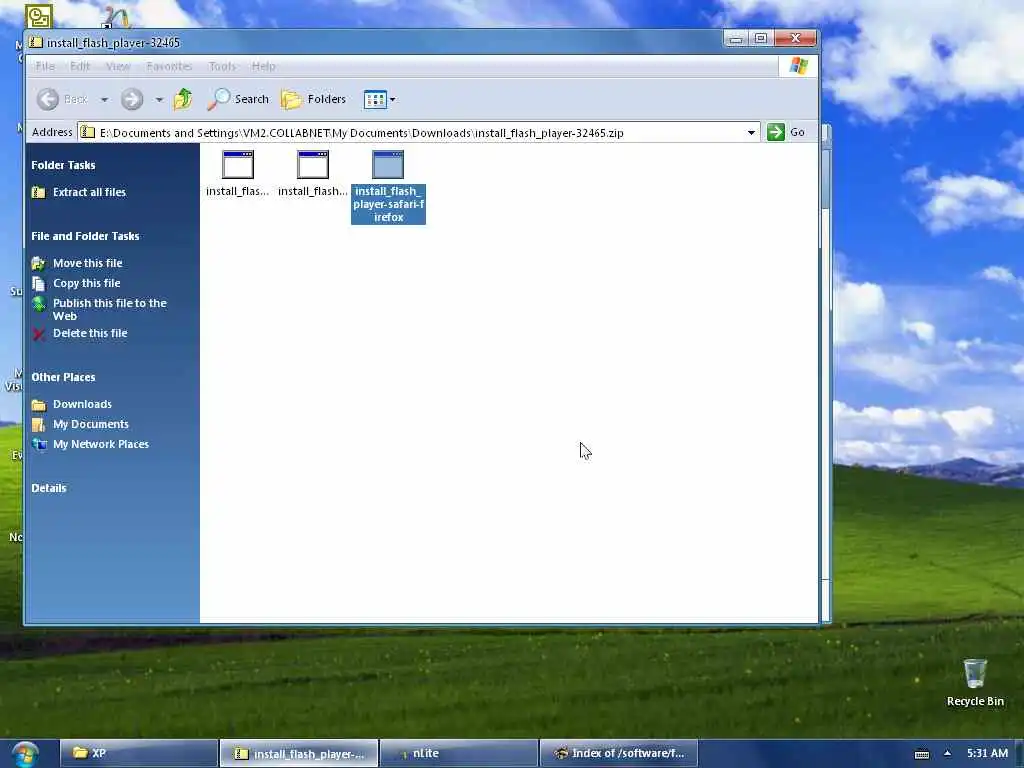Collapse the File and Folder Tasks section
Image resolution: width=1024 pixels, height=768 pixels.
[85, 236]
